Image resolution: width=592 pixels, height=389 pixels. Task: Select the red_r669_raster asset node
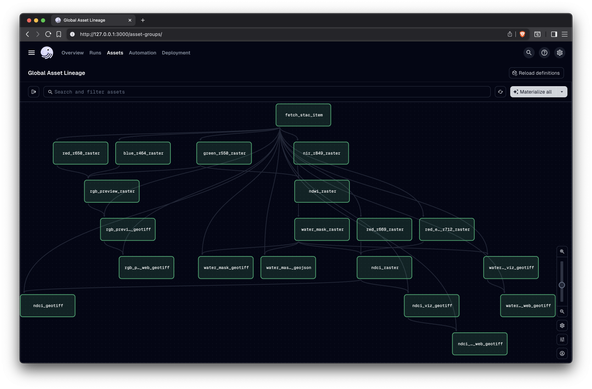coord(384,229)
